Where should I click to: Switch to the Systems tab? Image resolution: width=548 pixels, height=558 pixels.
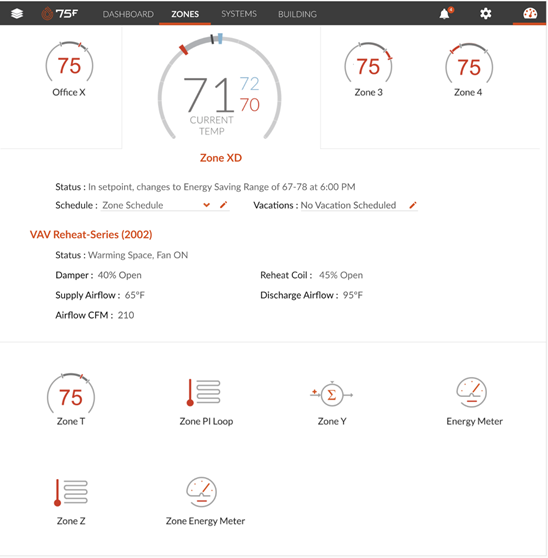point(239,14)
